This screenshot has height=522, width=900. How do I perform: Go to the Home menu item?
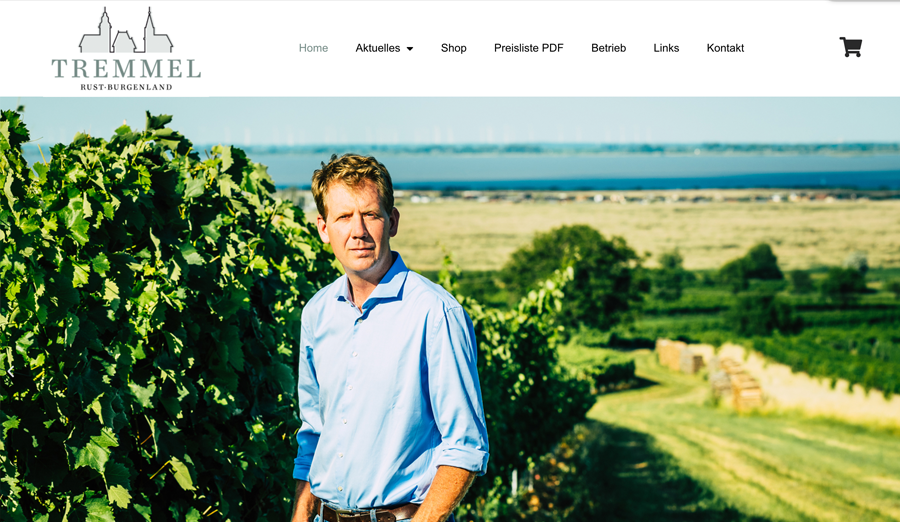tap(313, 48)
